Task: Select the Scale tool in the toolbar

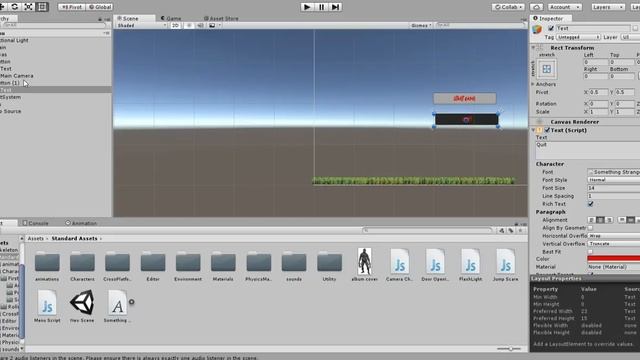Action: (29, 7)
